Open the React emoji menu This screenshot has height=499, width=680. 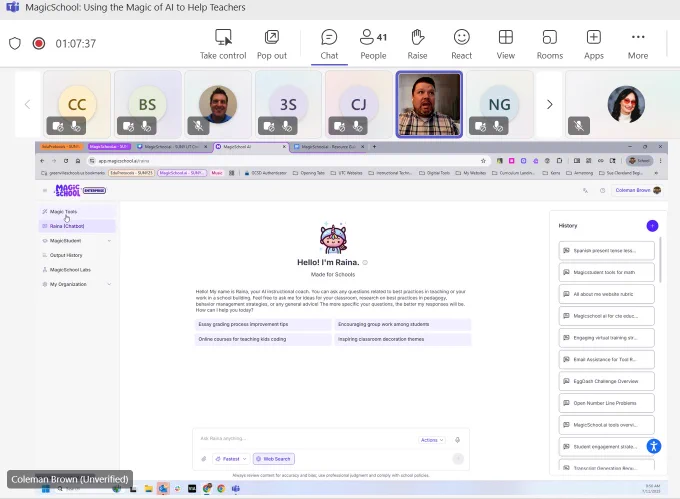(x=461, y=44)
